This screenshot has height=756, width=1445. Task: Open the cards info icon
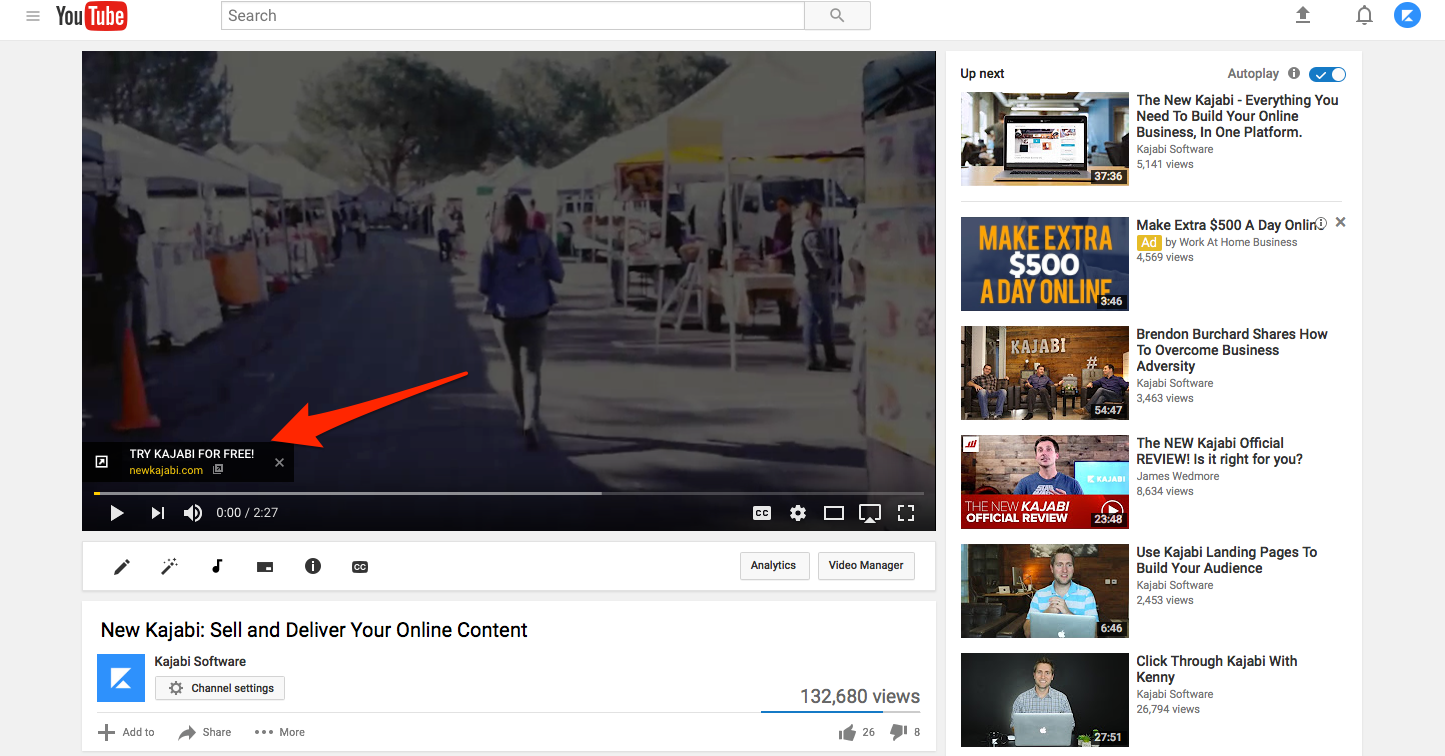point(313,566)
